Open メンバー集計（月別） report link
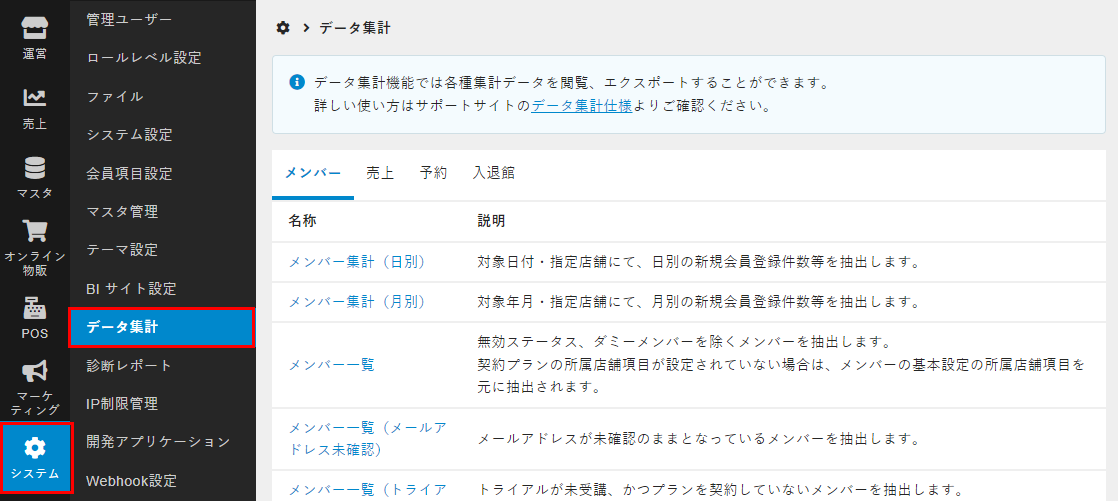 (357, 301)
